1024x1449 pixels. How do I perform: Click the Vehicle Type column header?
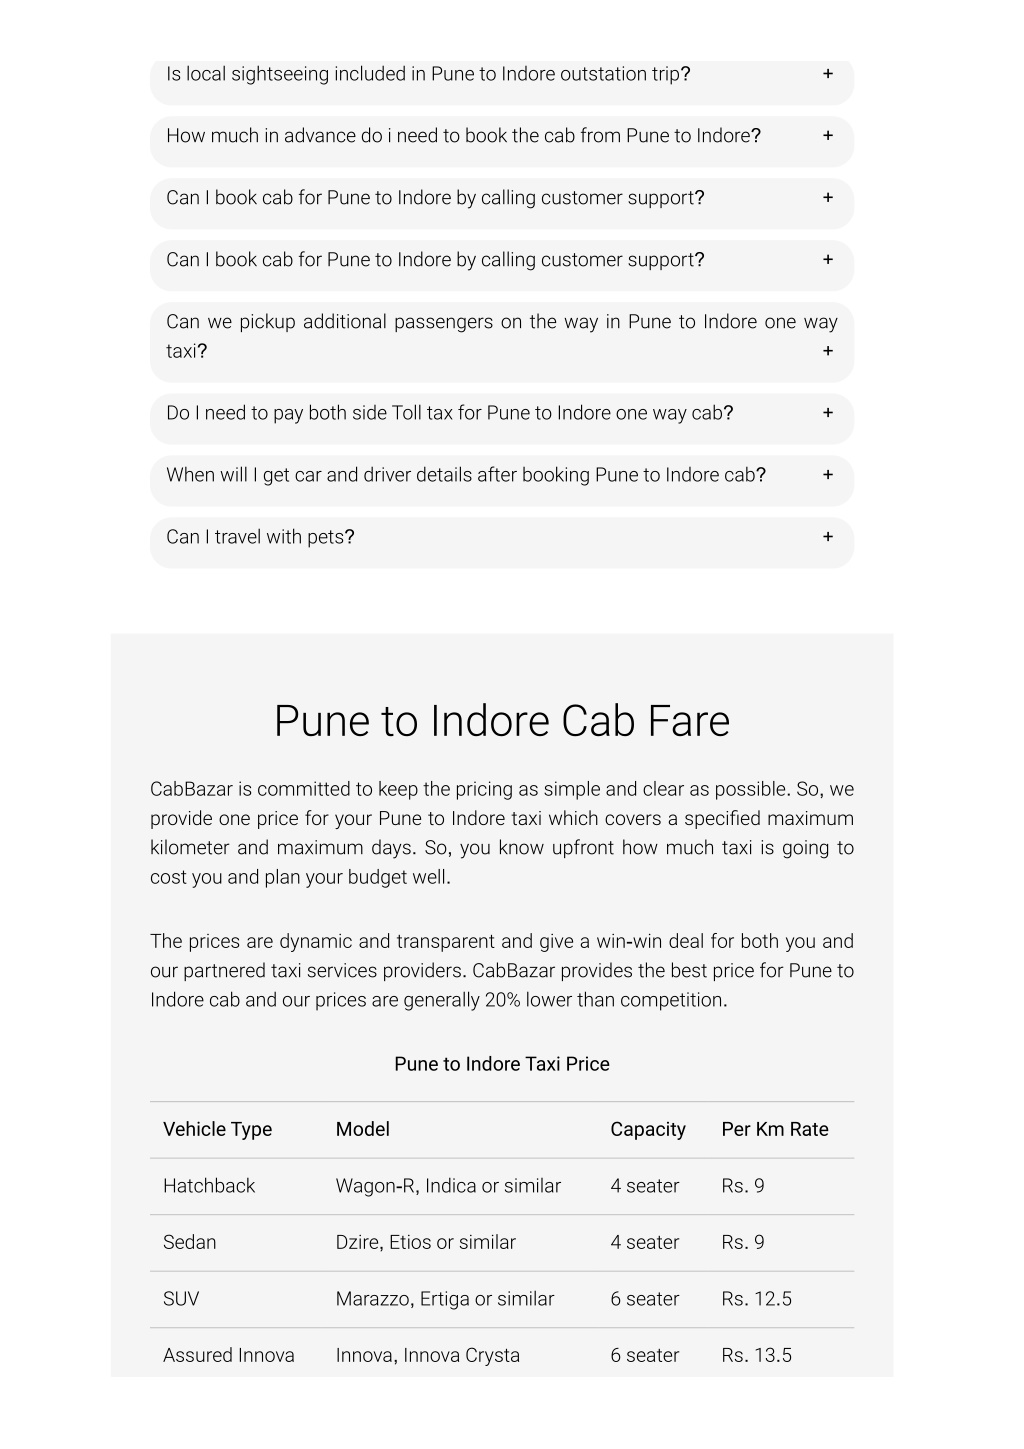(217, 1130)
